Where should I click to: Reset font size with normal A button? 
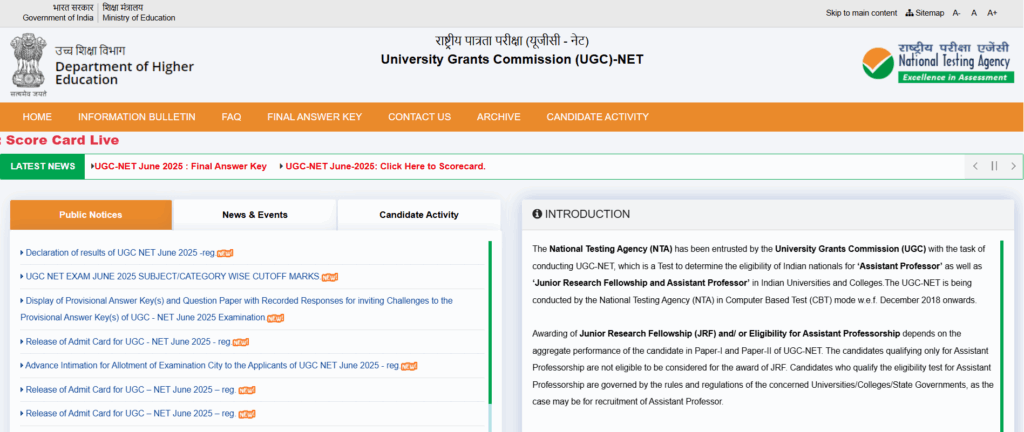pyautogui.click(x=974, y=13)
